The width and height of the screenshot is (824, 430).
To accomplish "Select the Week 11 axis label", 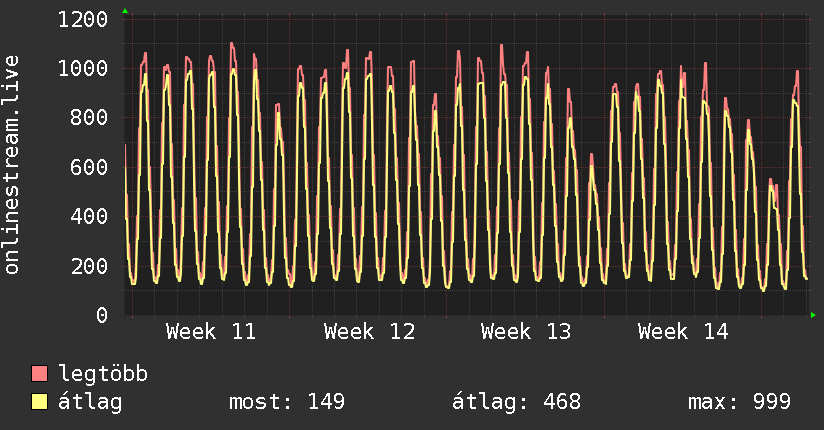I will 212,331.
